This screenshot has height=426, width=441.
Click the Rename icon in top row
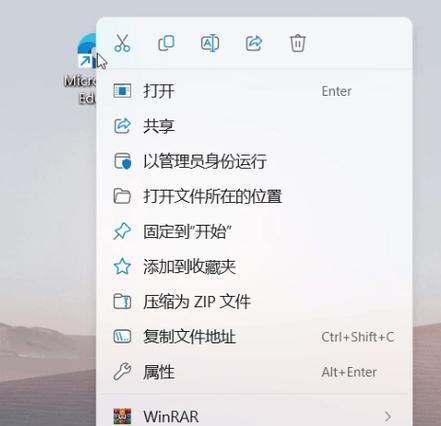(x=210, y=43)
